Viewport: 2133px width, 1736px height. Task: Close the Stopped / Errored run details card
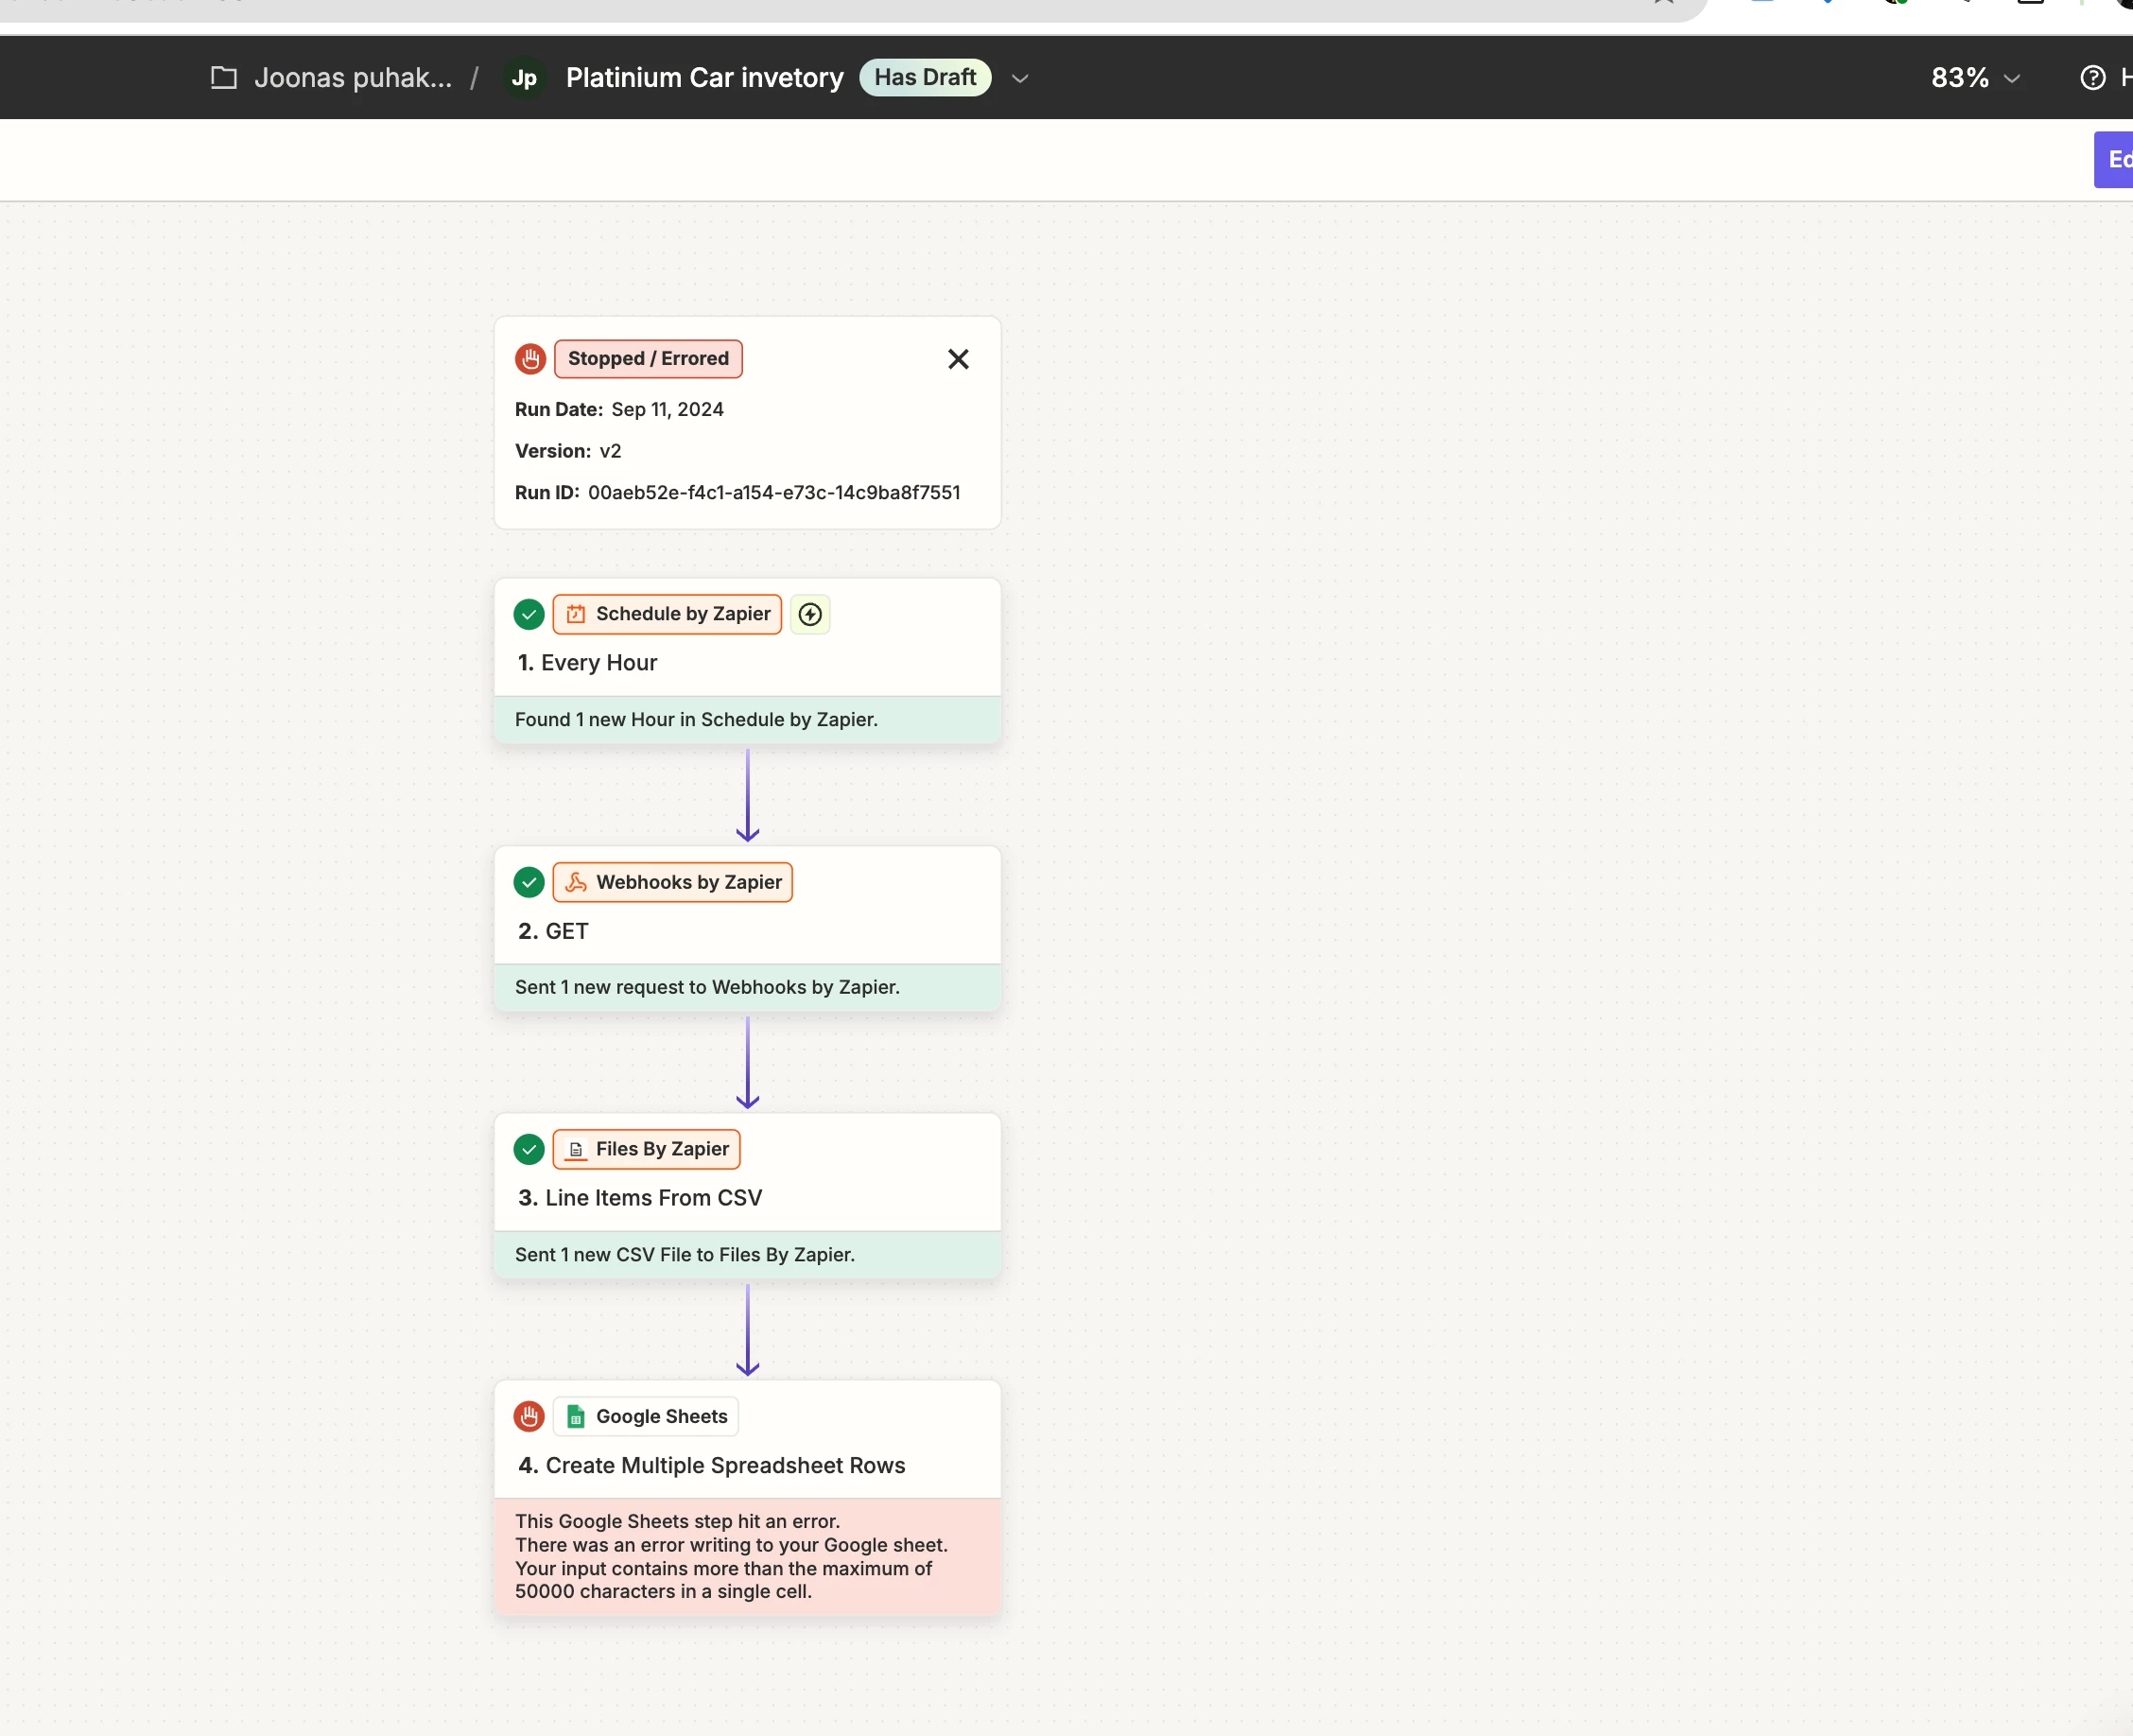point(958,359)
